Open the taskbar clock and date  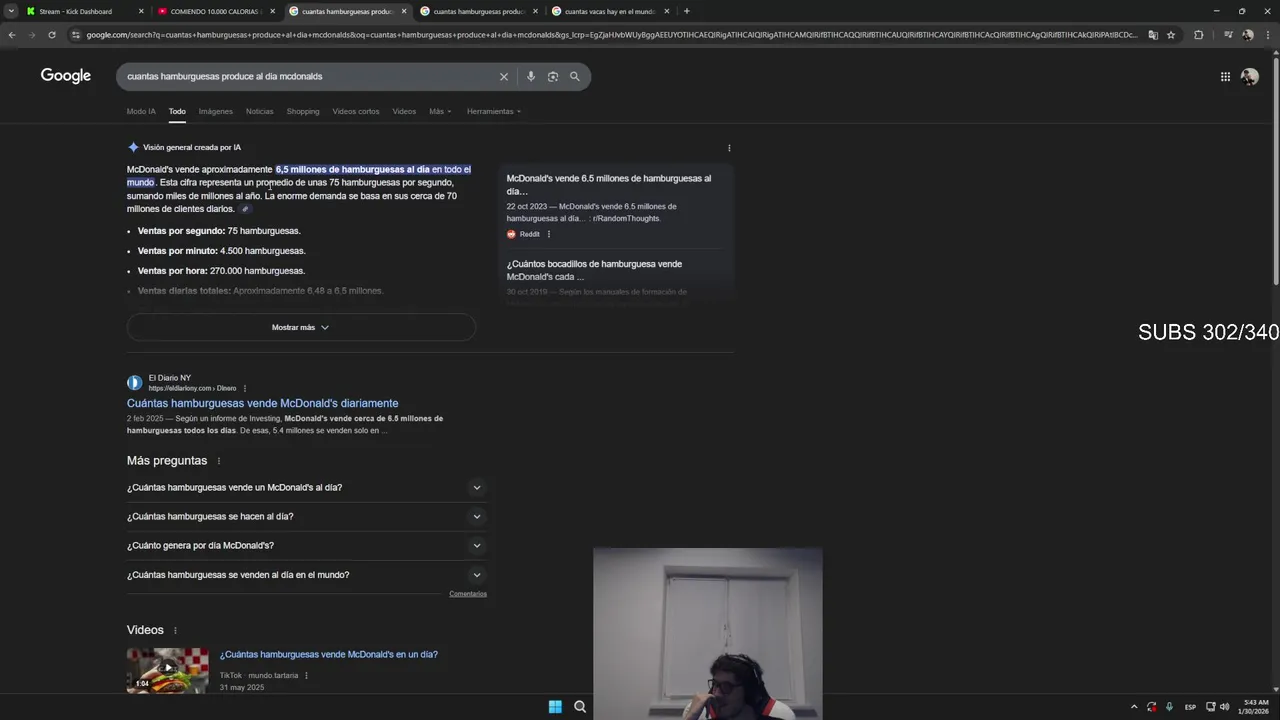(x=1254, y=707)
